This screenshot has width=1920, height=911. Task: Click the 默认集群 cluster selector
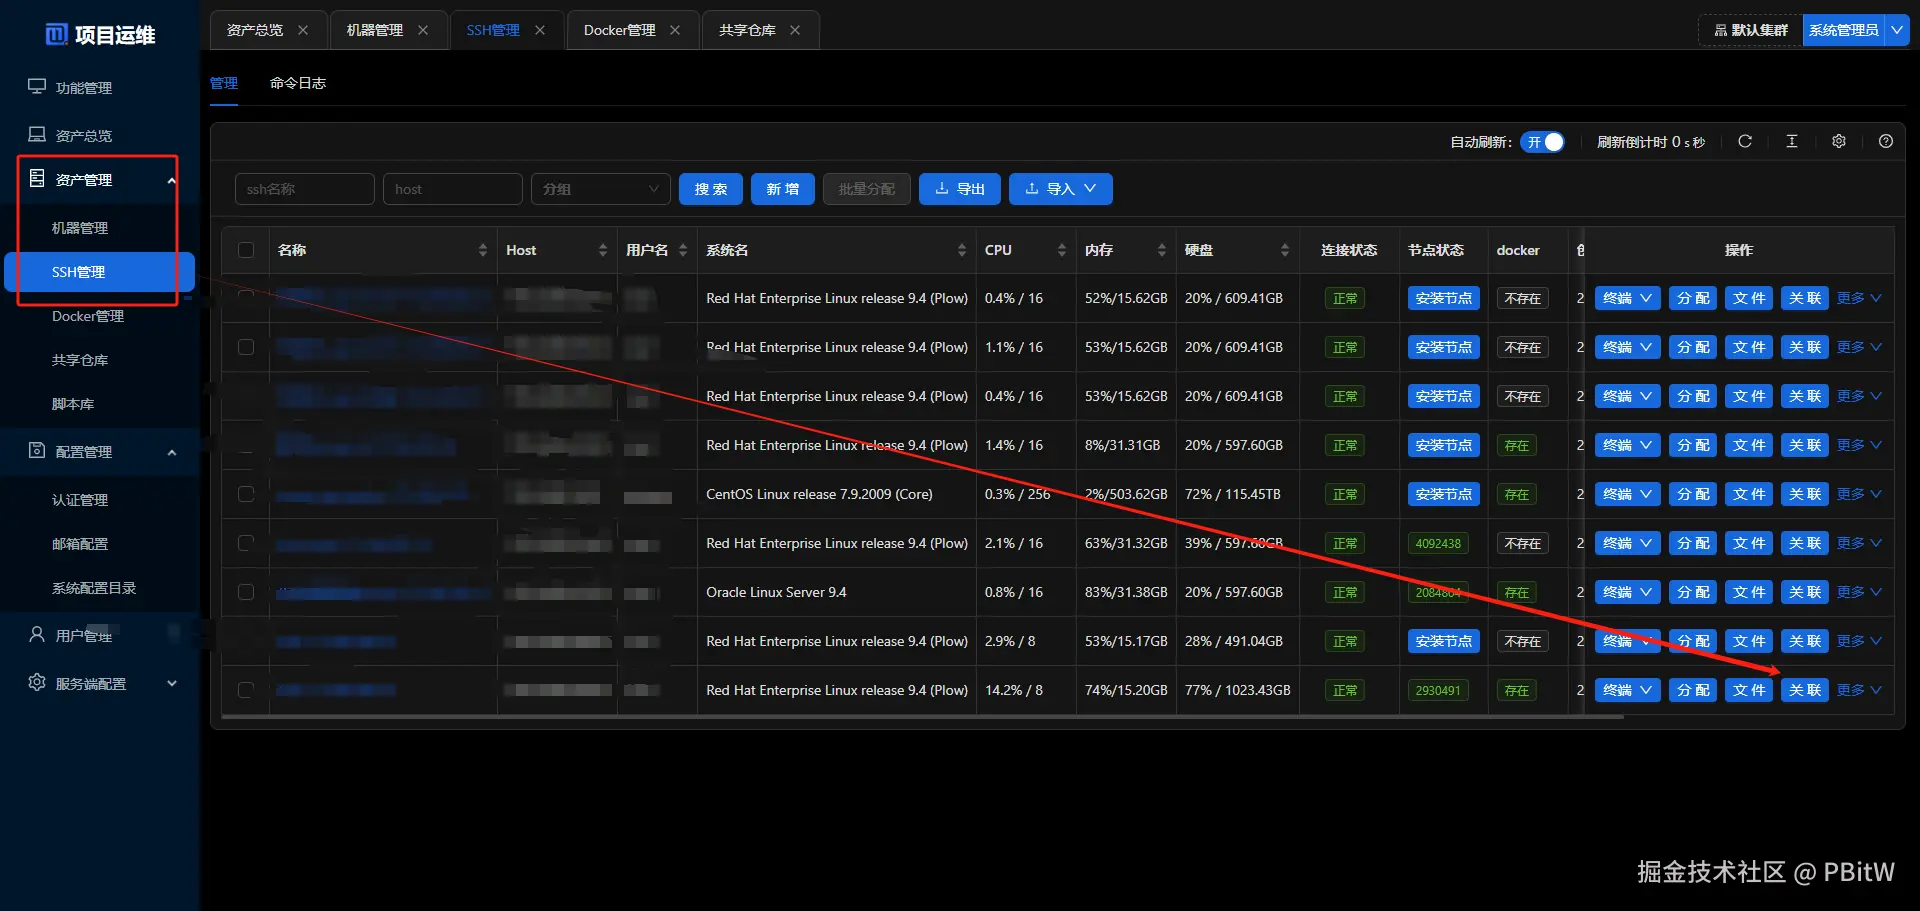[1751, 30]
